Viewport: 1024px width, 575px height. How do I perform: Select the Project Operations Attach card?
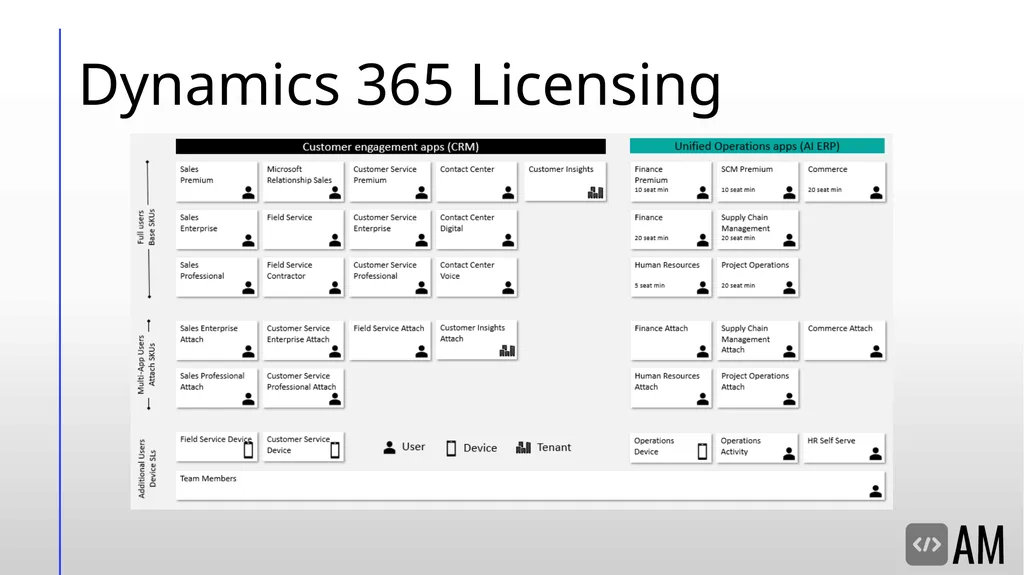point(758,388)
